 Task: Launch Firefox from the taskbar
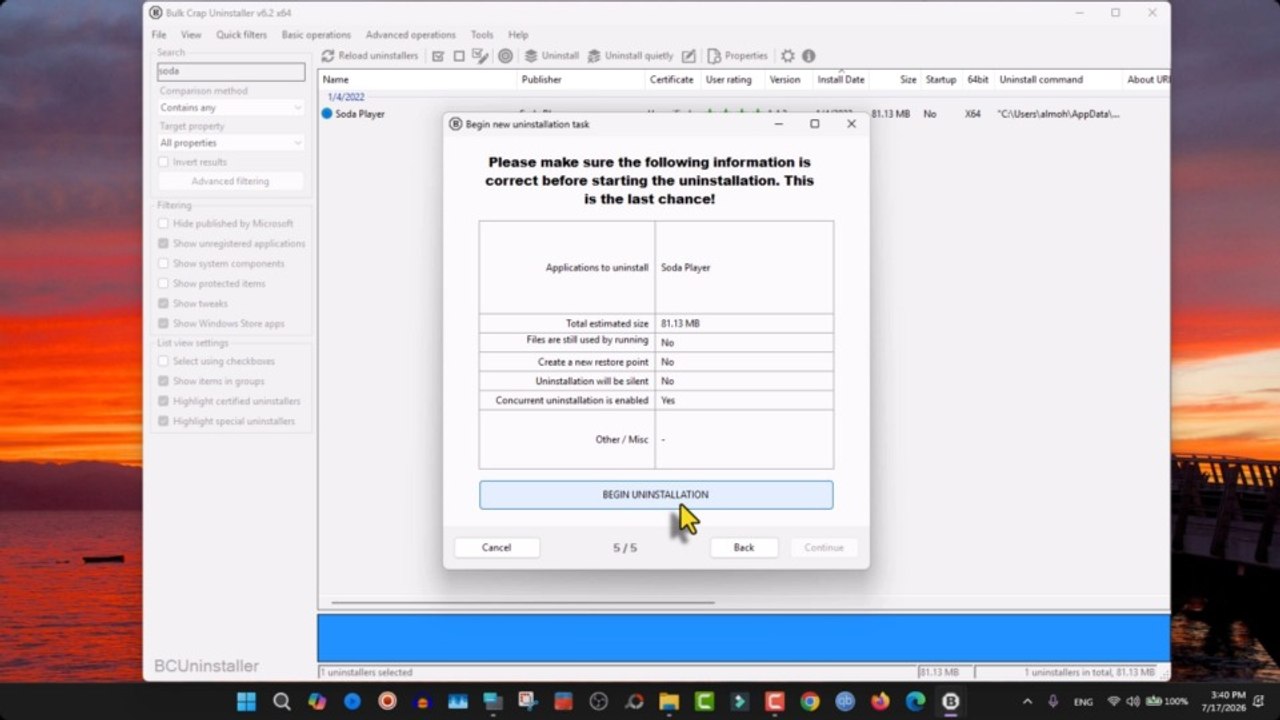(880, 702)
